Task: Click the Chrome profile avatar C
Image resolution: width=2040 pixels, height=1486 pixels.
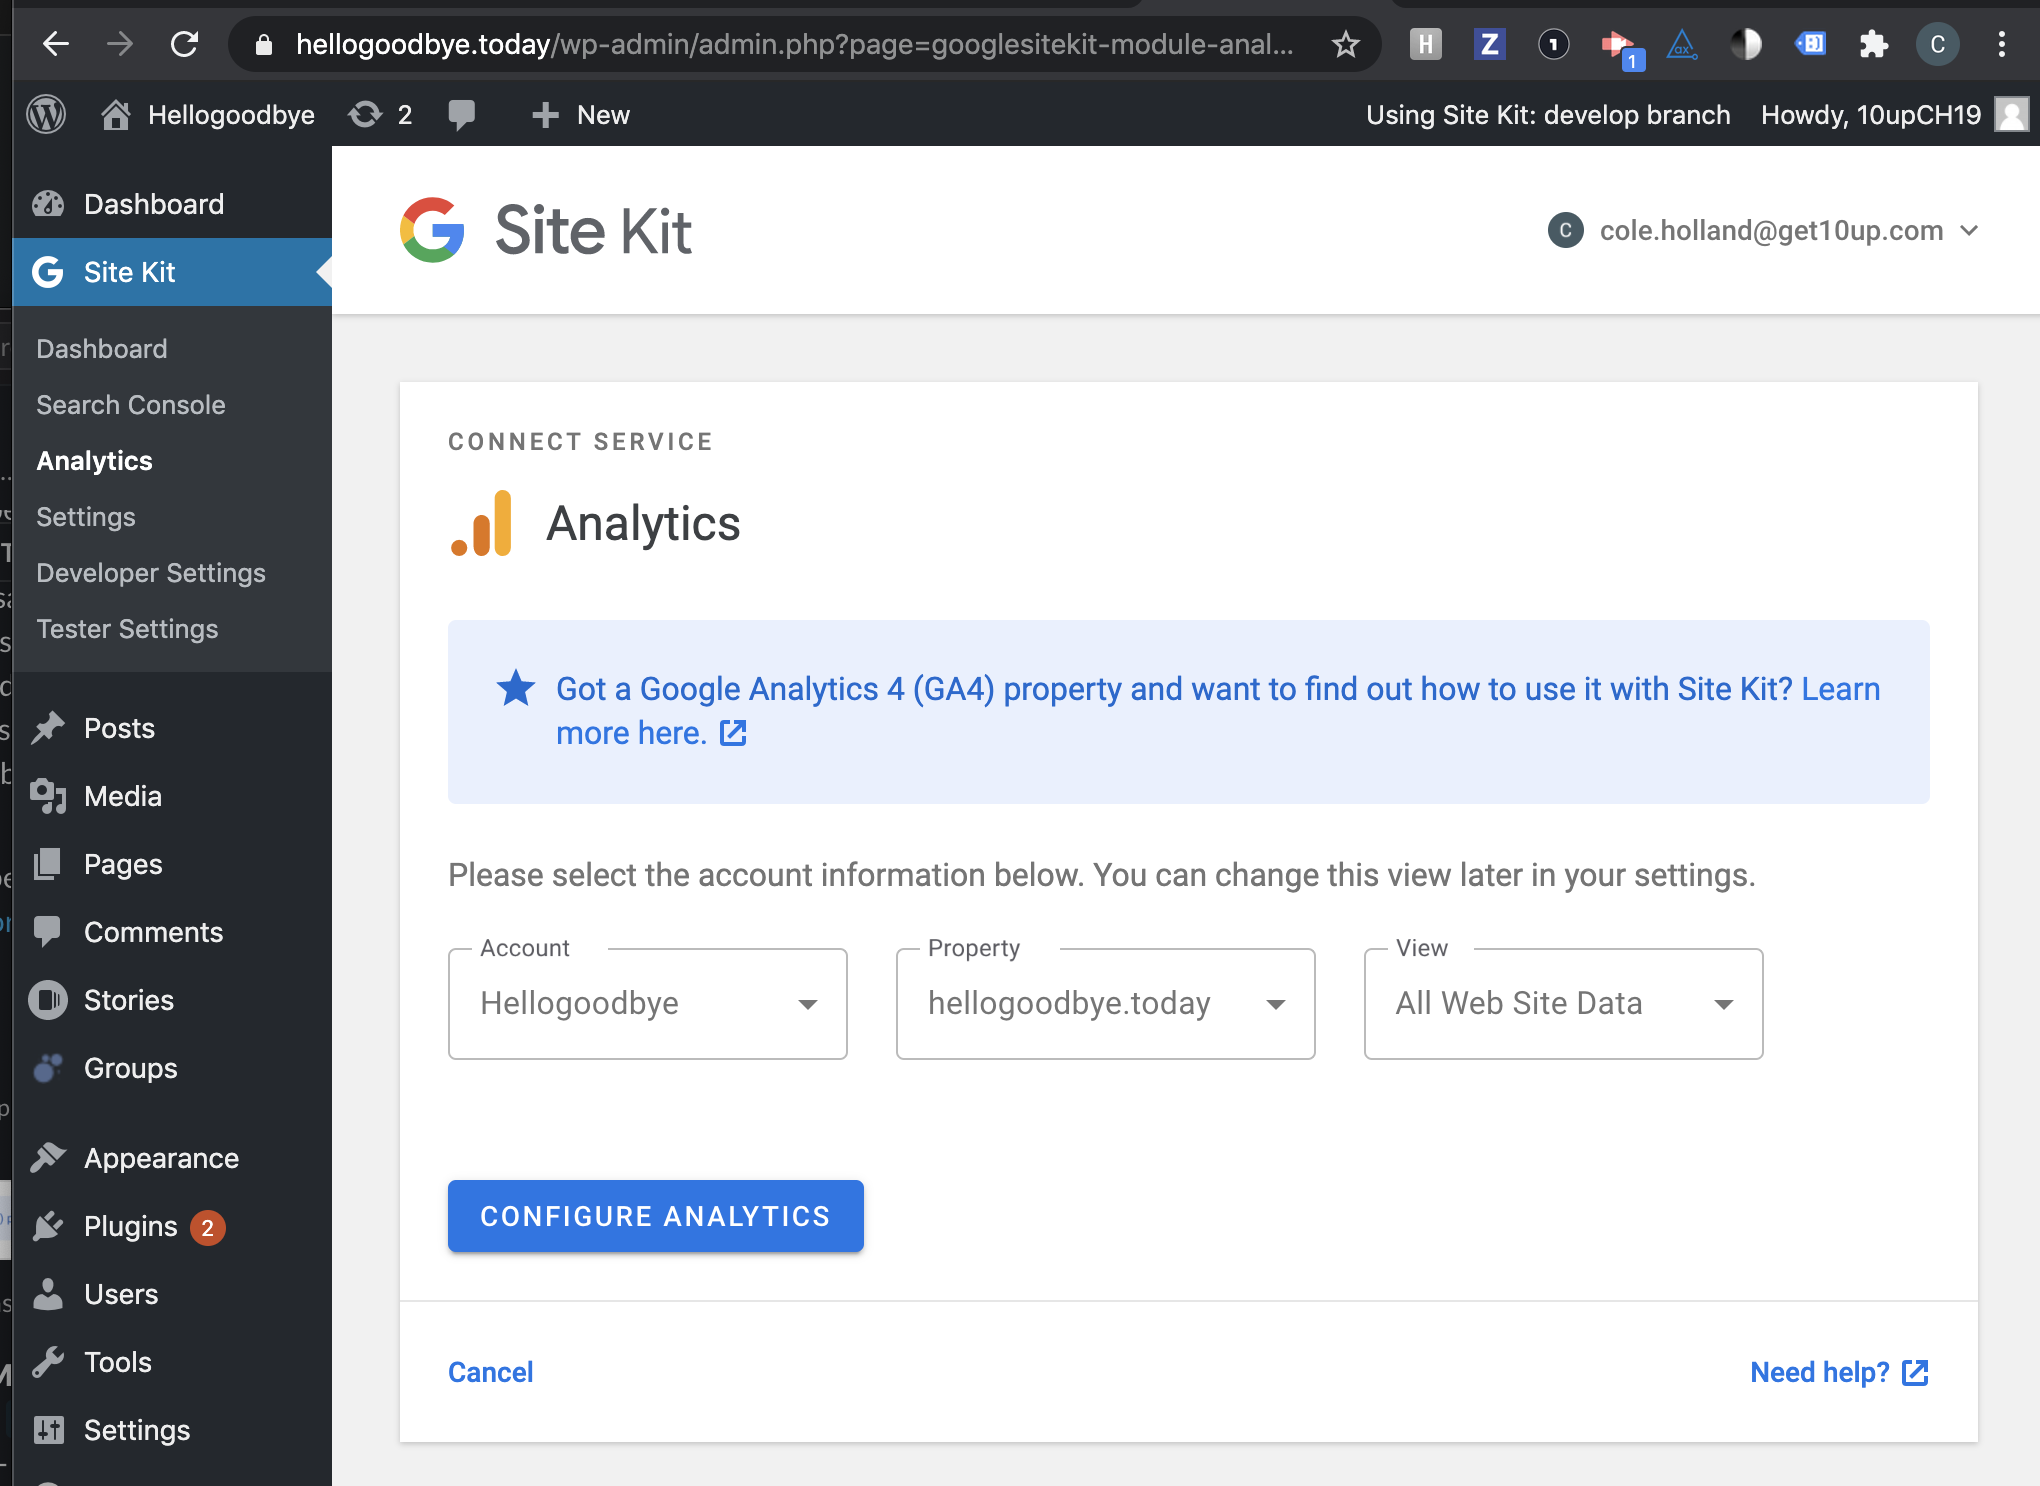Action: click(1938, 44)
